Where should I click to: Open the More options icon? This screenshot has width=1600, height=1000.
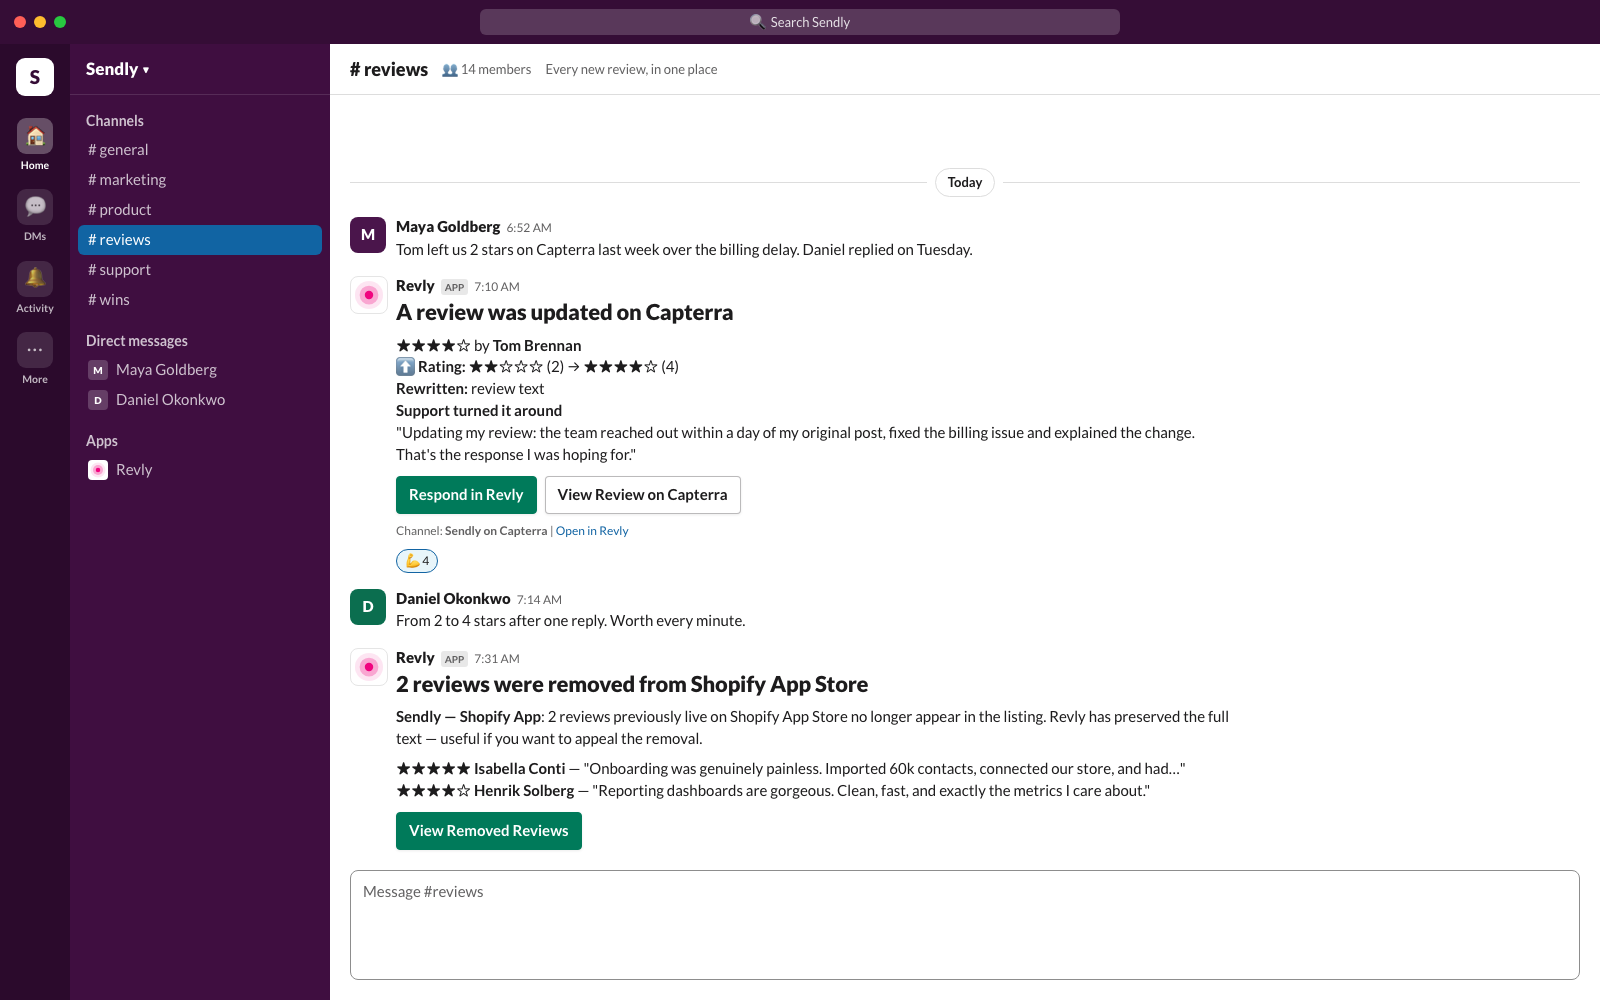point(35,349)
